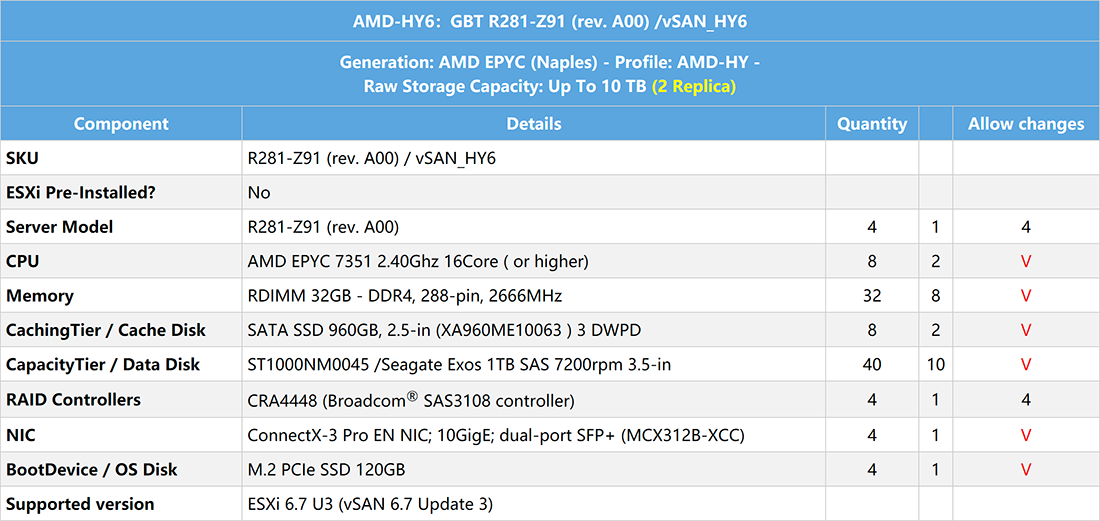The image size is (1100, 521).
Task: Click the Broadcom SAS3108 controller details cell
Action: 534,400
